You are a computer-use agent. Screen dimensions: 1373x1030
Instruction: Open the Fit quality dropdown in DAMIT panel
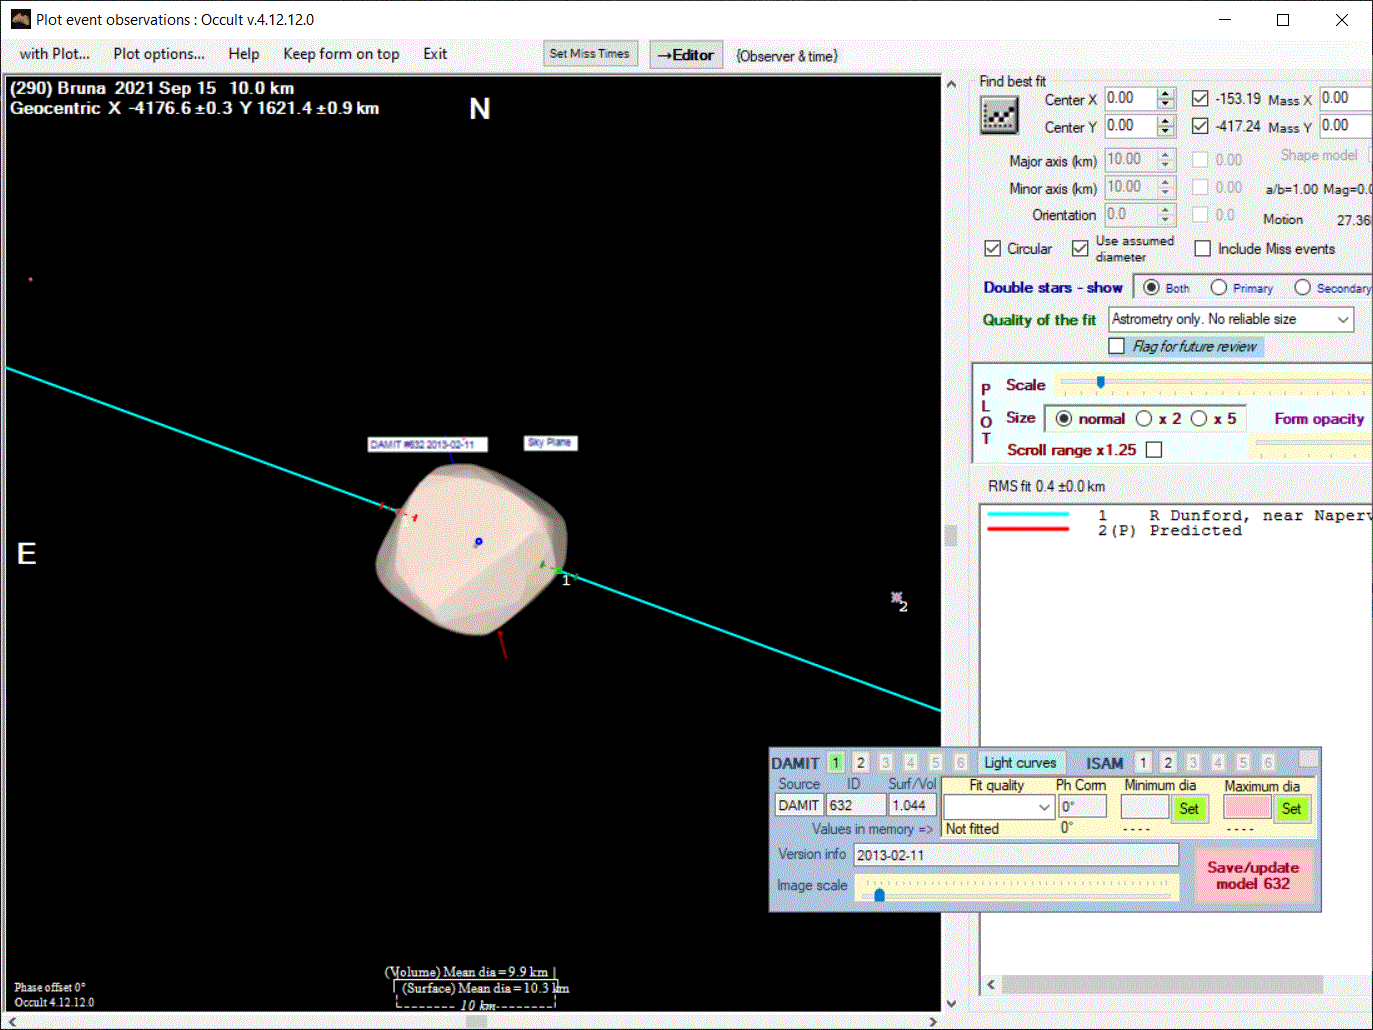pyautogui.click(x=999, y=806)
